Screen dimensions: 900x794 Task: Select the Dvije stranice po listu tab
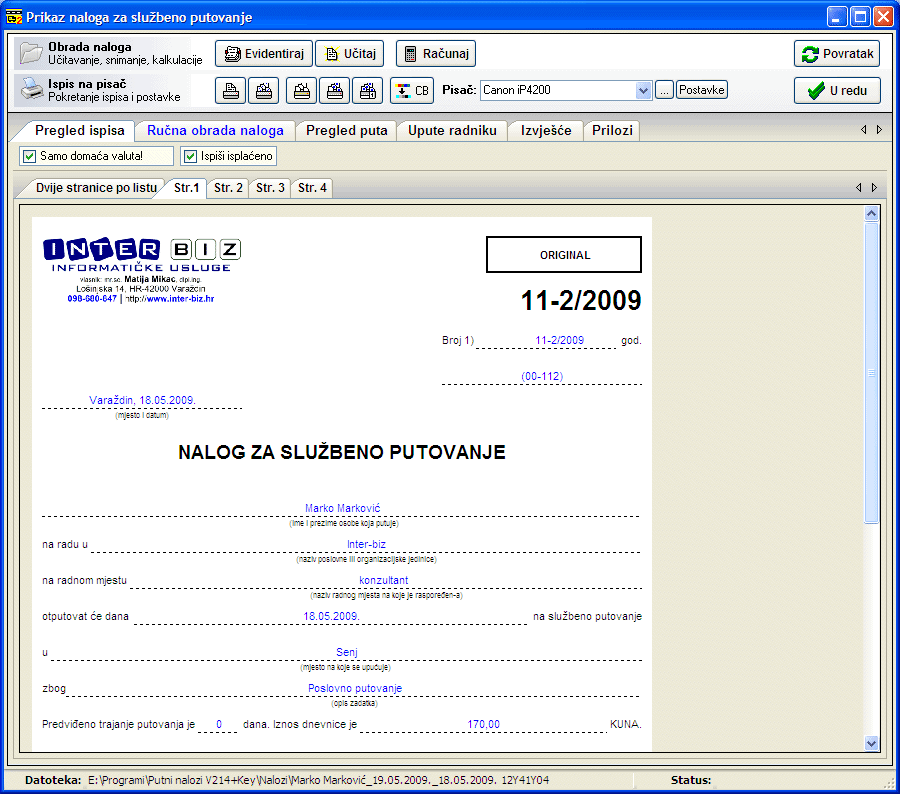point(95,188)
